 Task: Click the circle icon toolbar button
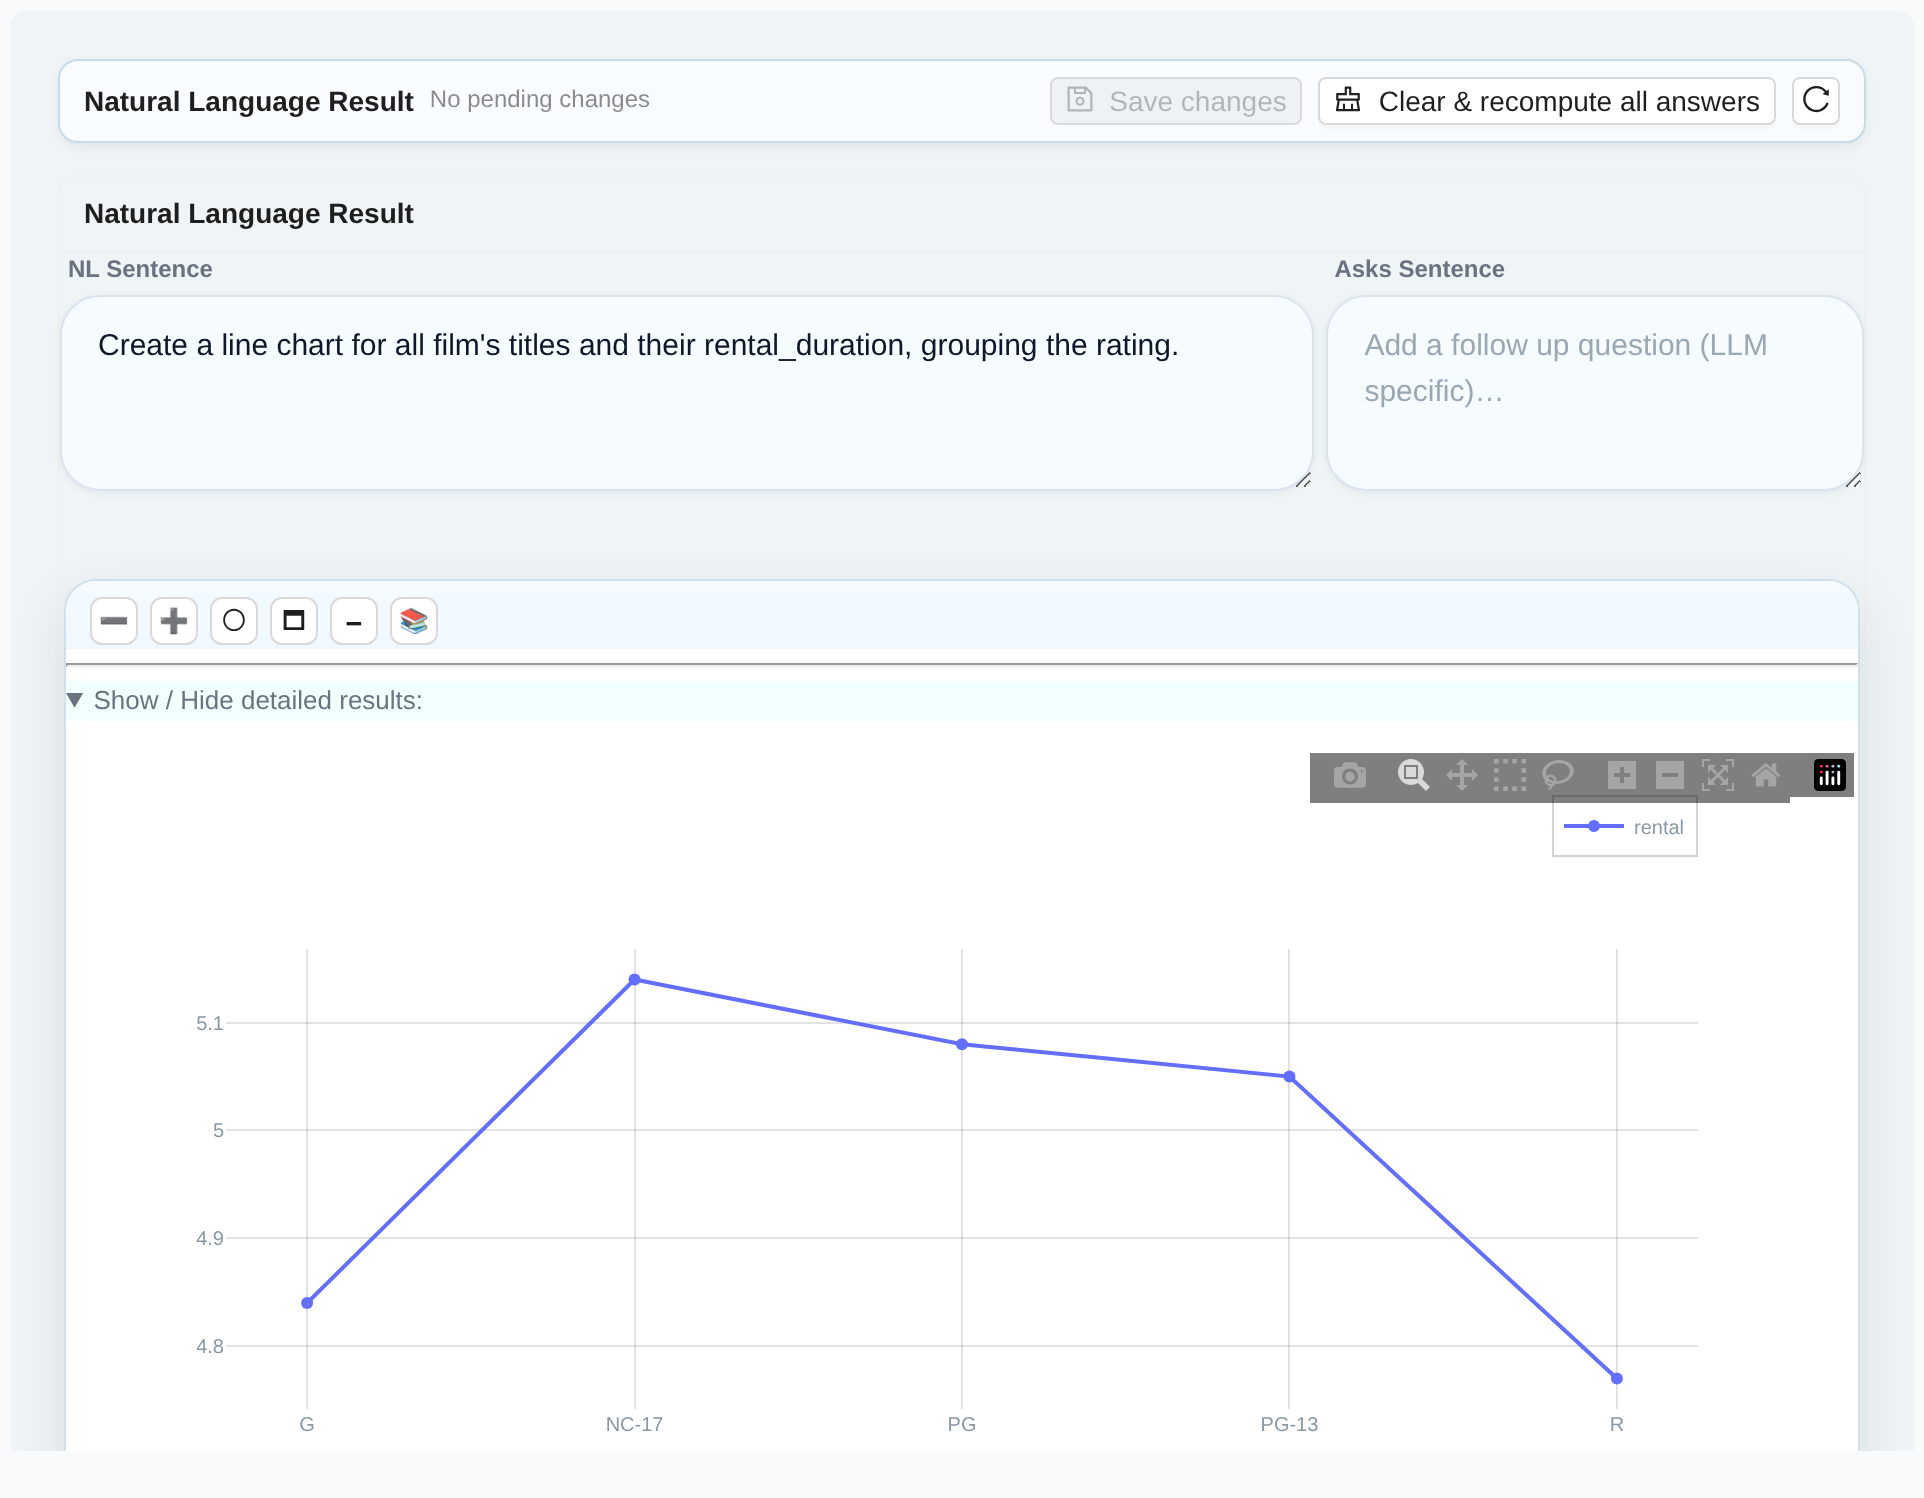(x=234, y=621)
